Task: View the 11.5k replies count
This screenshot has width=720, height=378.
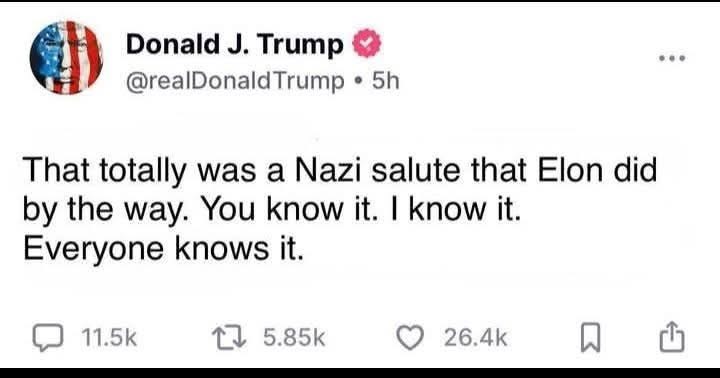Action: pyautogui.click(x=109, y=339)
